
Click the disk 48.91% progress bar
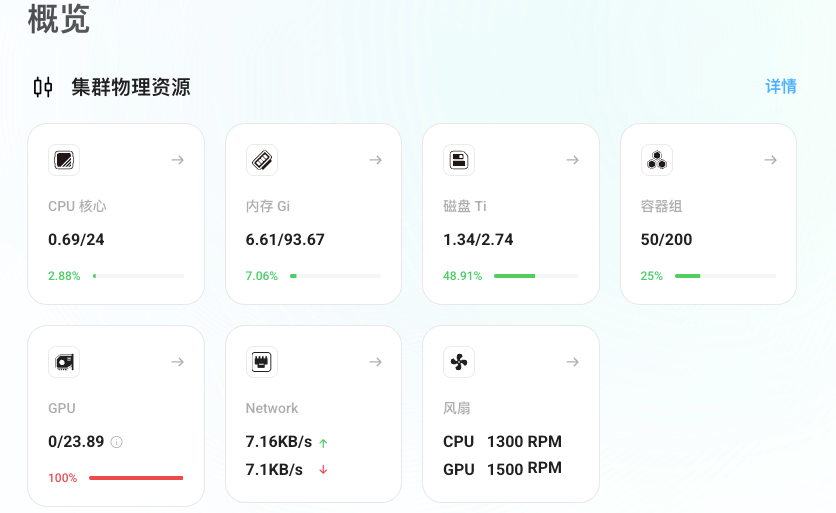coord(536,276)
